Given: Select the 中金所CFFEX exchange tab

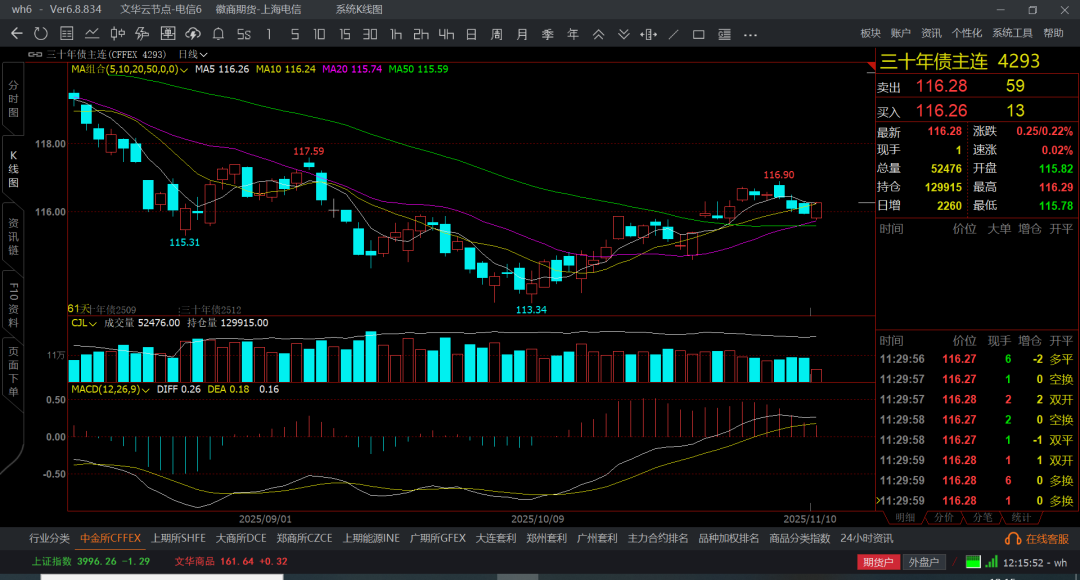Looking at the screenshot, I should [111, 538].
